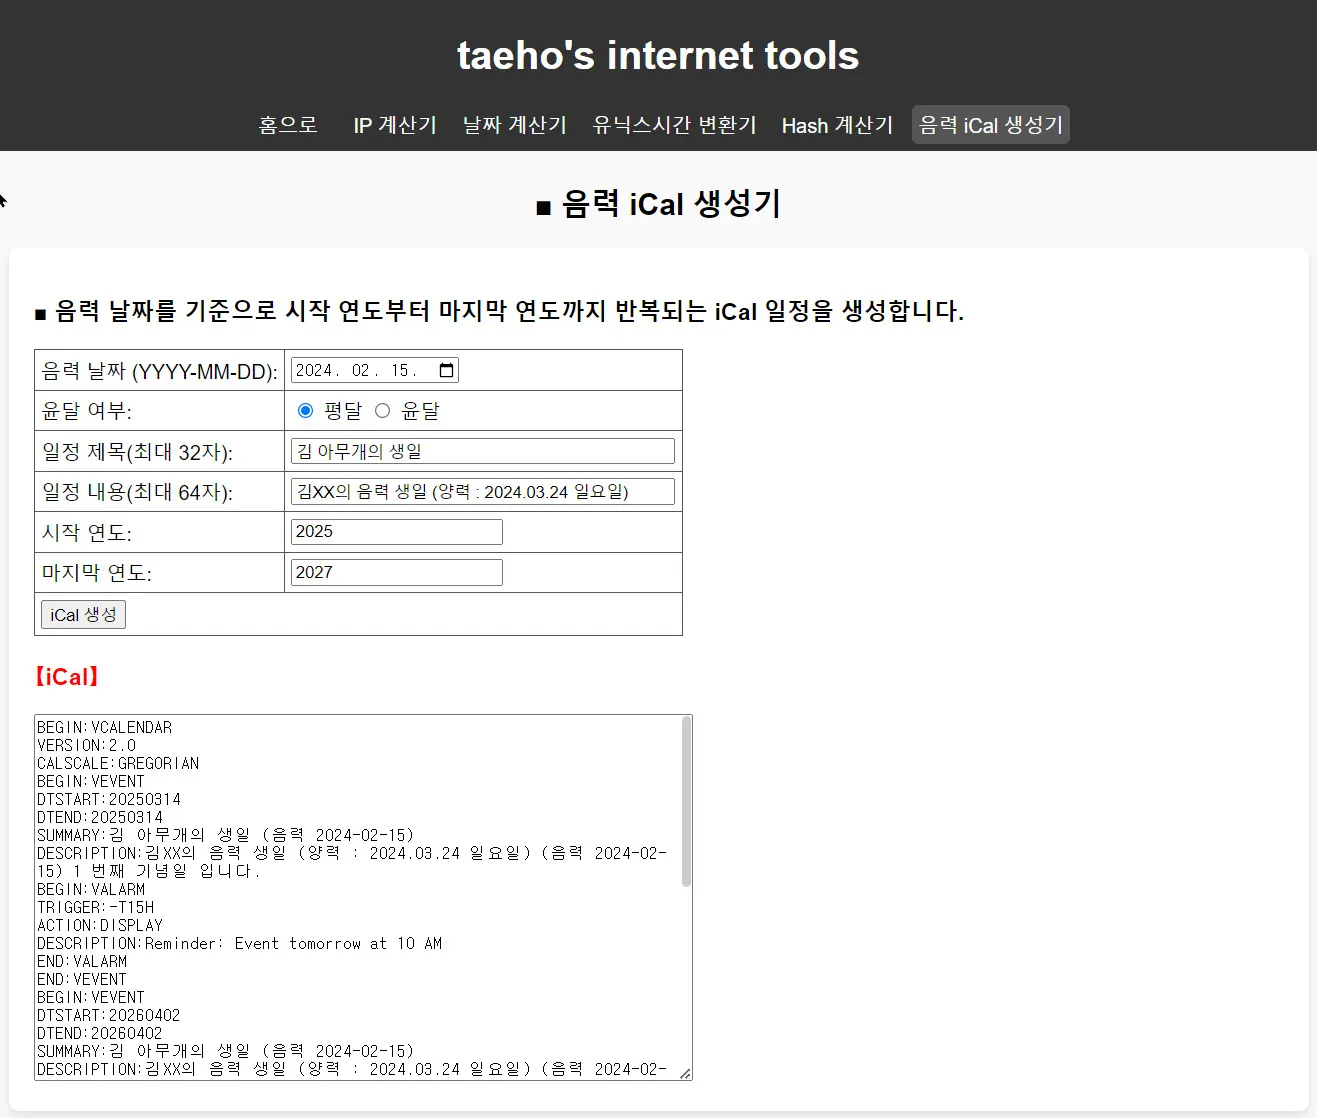Click the DTSTART:20260402 line

pyautogui.click(x=109, y=1015)
